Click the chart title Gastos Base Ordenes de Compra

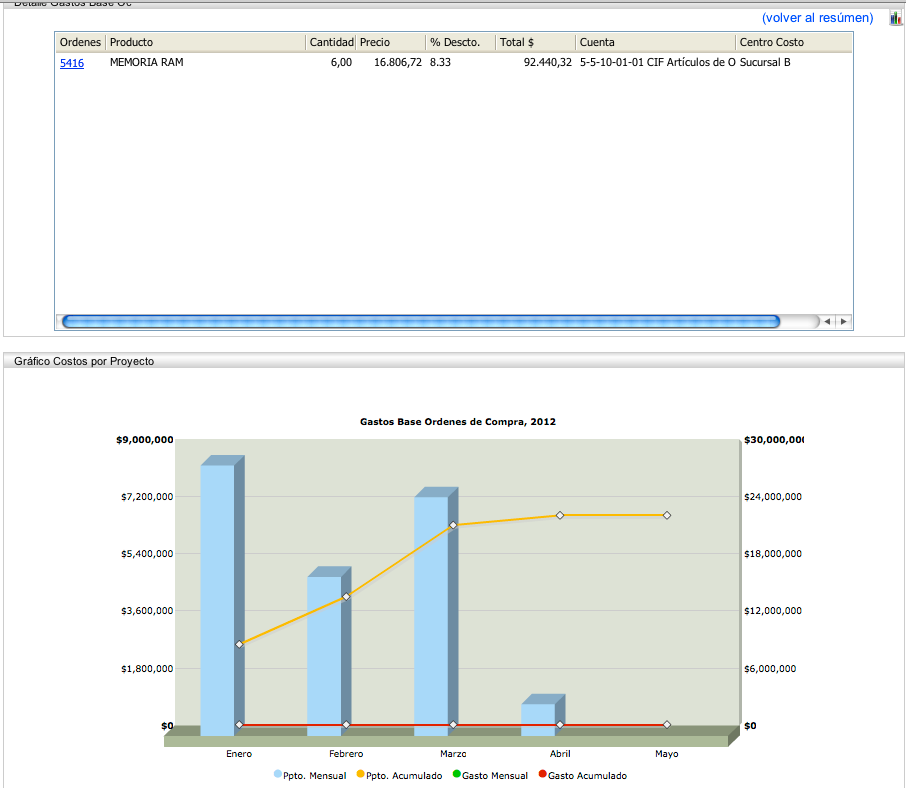458,422
